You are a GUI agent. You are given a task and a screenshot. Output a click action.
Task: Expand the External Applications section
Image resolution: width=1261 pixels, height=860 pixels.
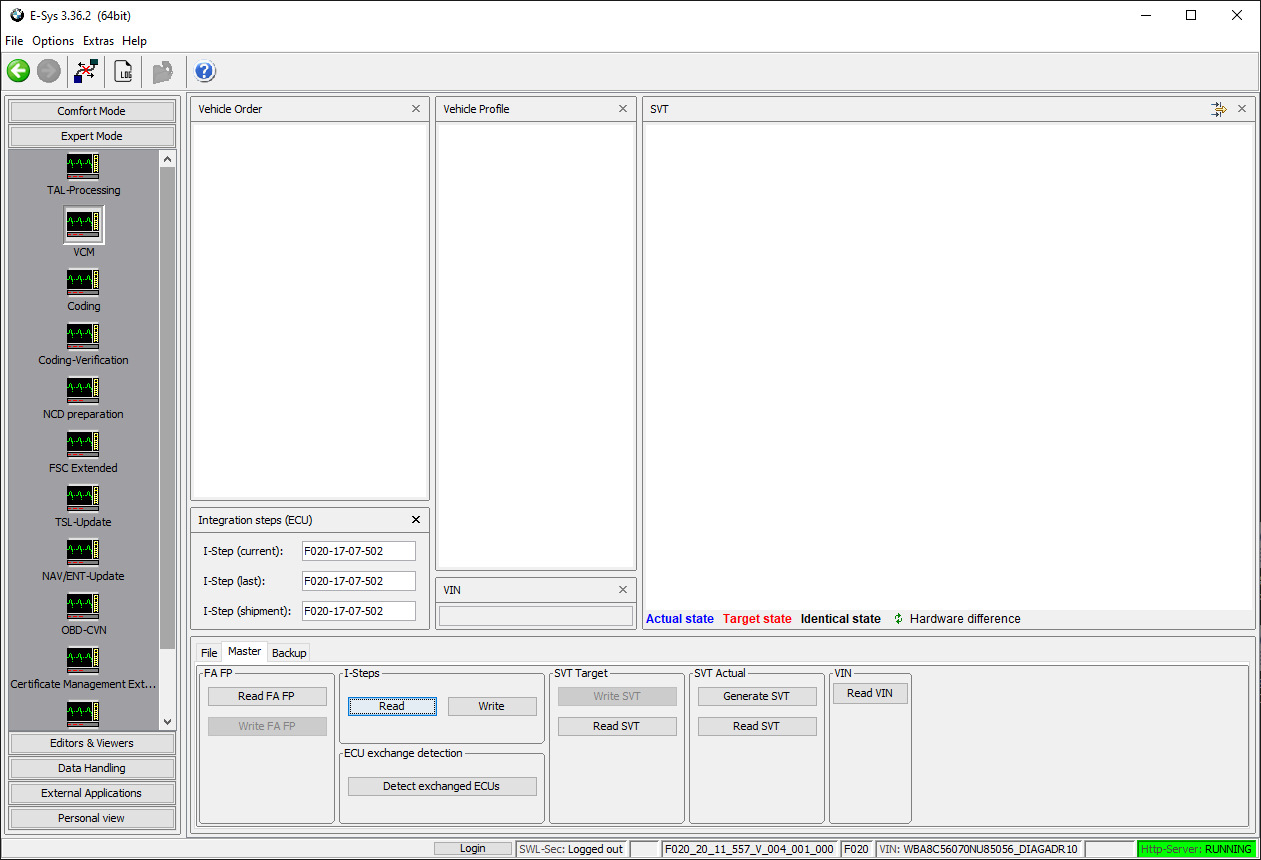click(x=92, y=793)
